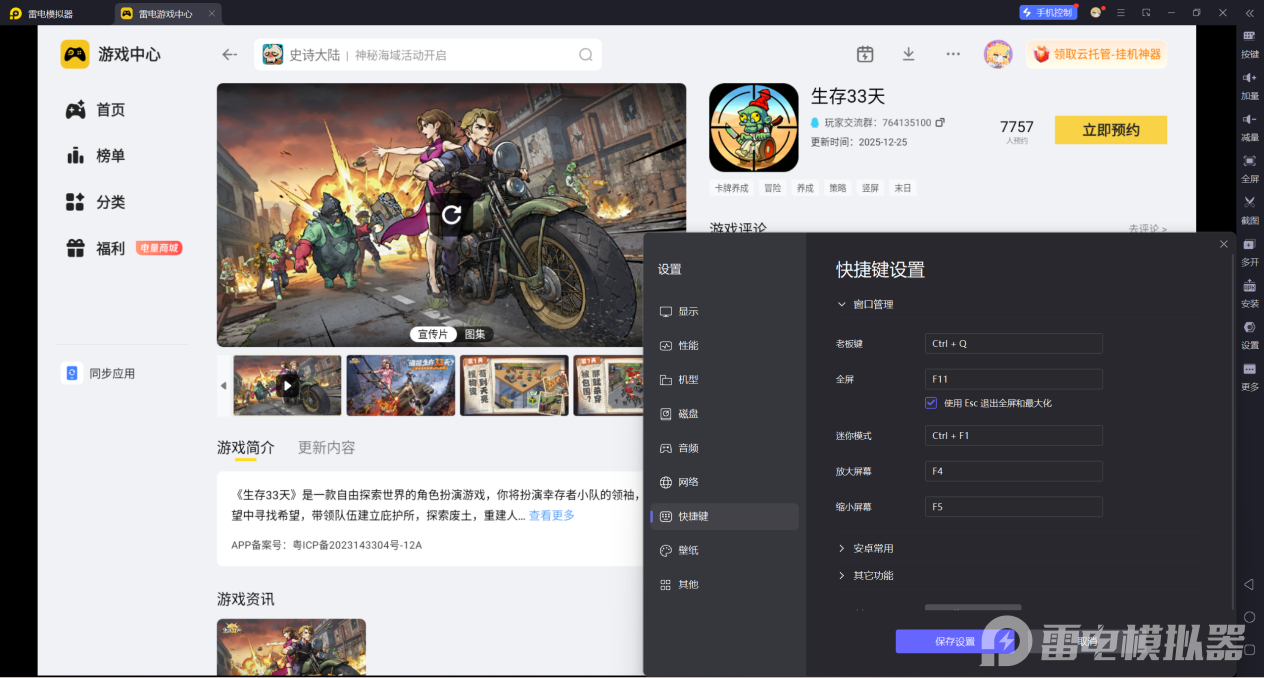Open 性能 settings category
Viewport: 1264px width, 678px height.
[x=724, y=345]
